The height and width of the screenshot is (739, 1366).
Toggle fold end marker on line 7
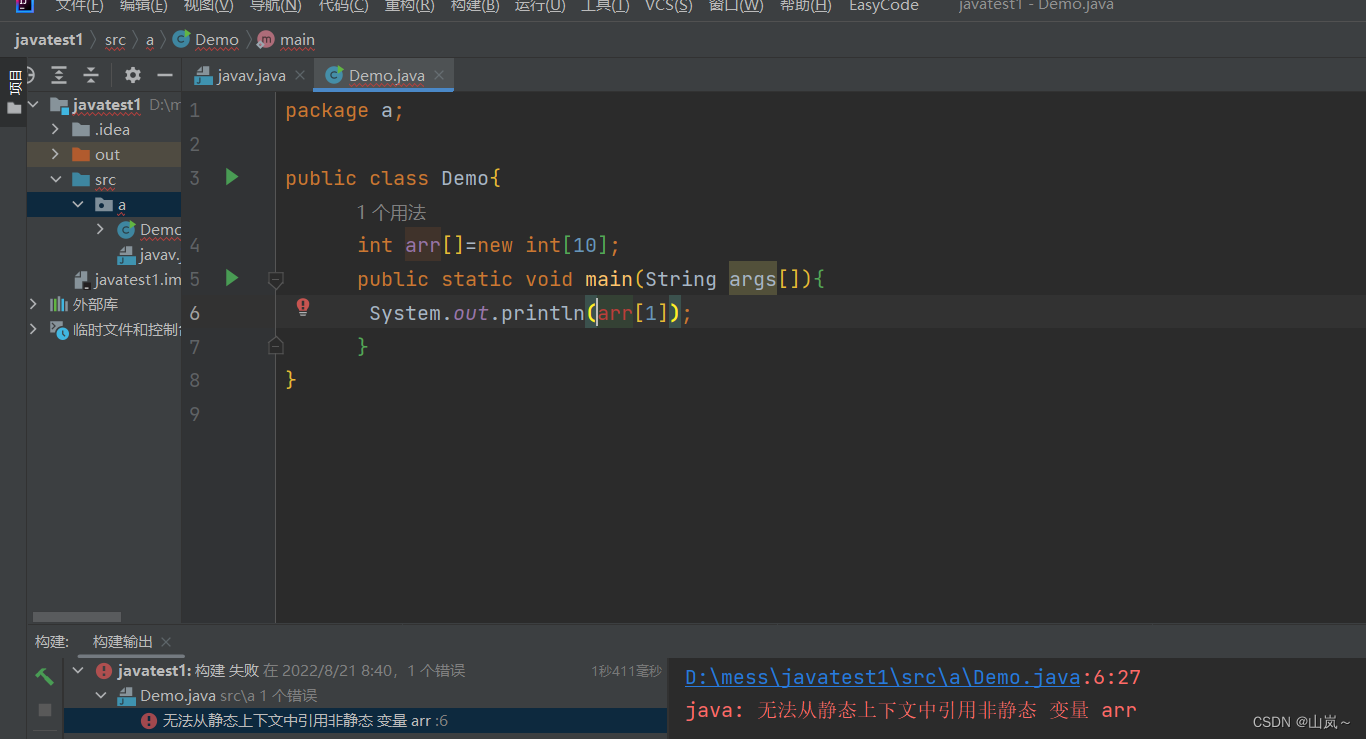click(276, 346)
